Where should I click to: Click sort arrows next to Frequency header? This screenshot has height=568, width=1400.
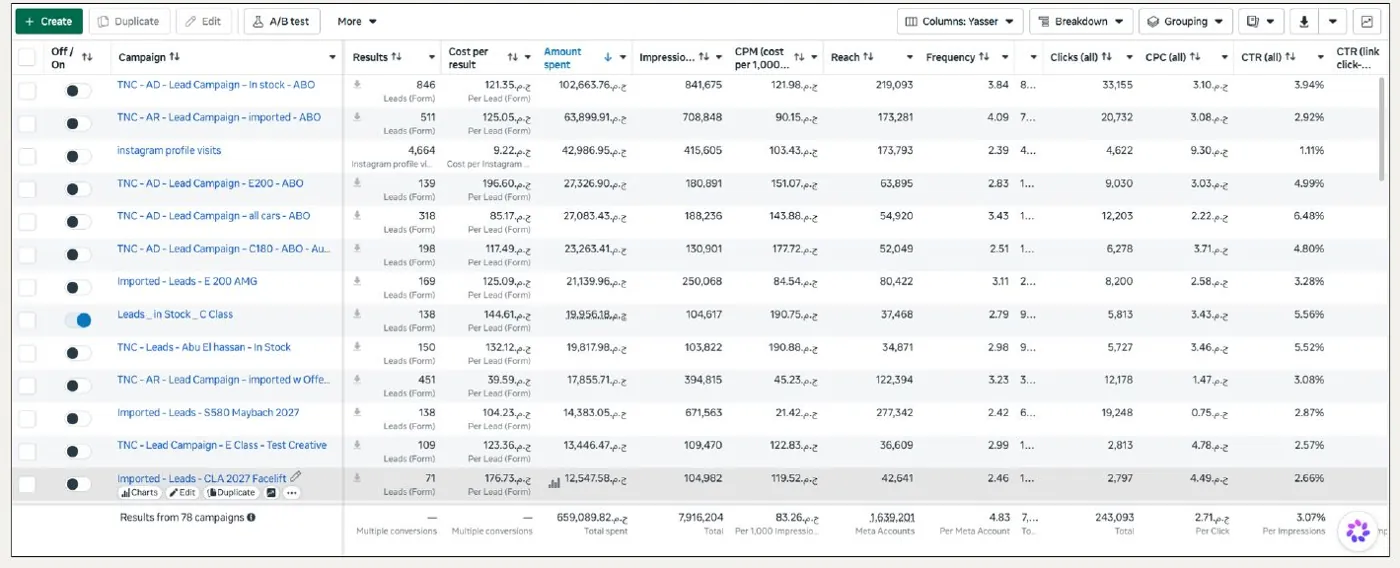[x=984, y=57]
